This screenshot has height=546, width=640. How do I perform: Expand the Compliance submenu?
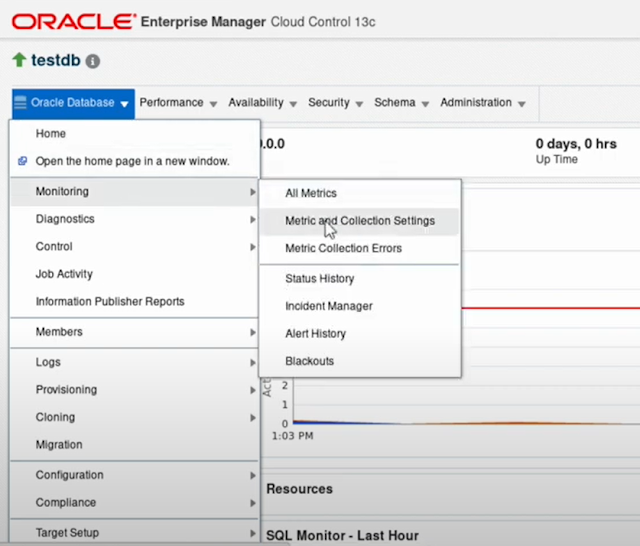tap(135, 503)
